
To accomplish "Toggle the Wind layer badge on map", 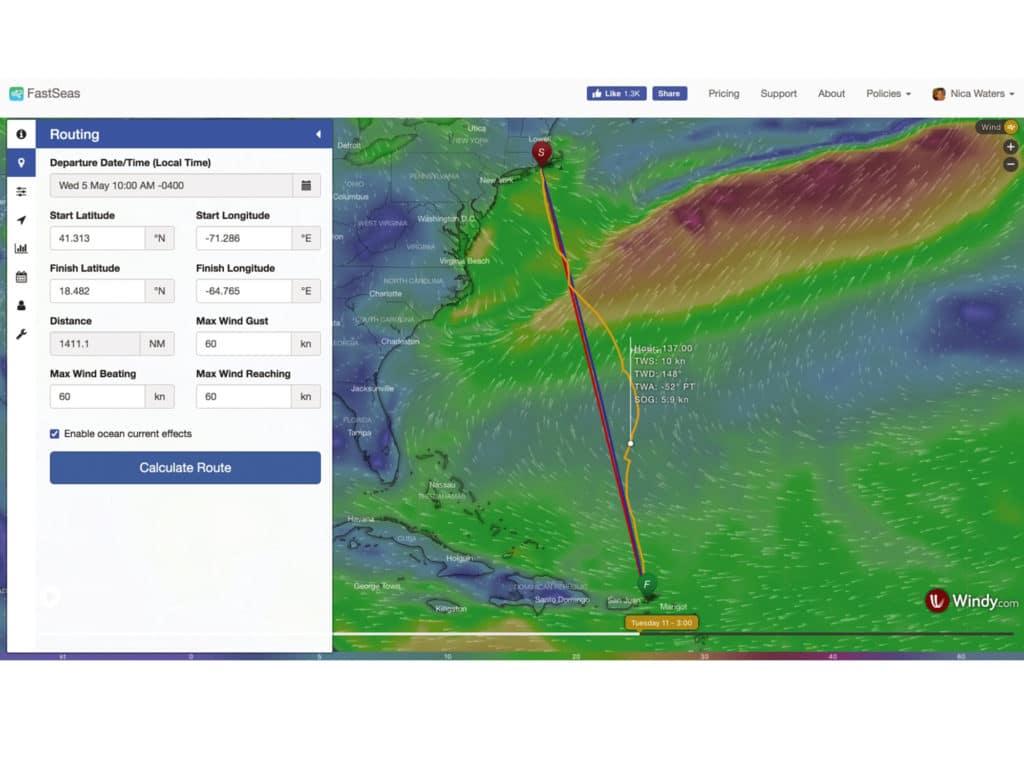I will coord(996,127).
